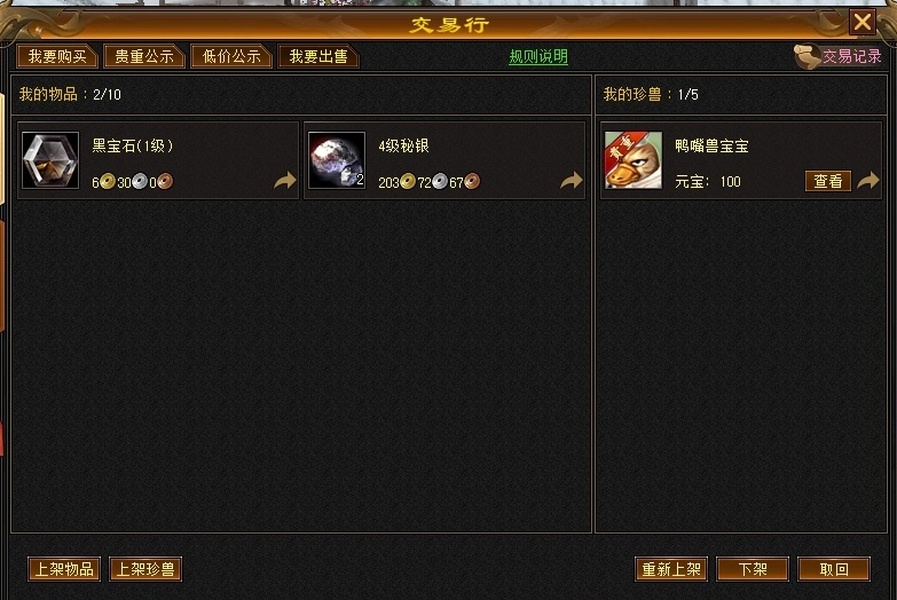The image size is (897, 600).
Task: Click share arrow on 黑宝石 listing
Action: (285, 181)
